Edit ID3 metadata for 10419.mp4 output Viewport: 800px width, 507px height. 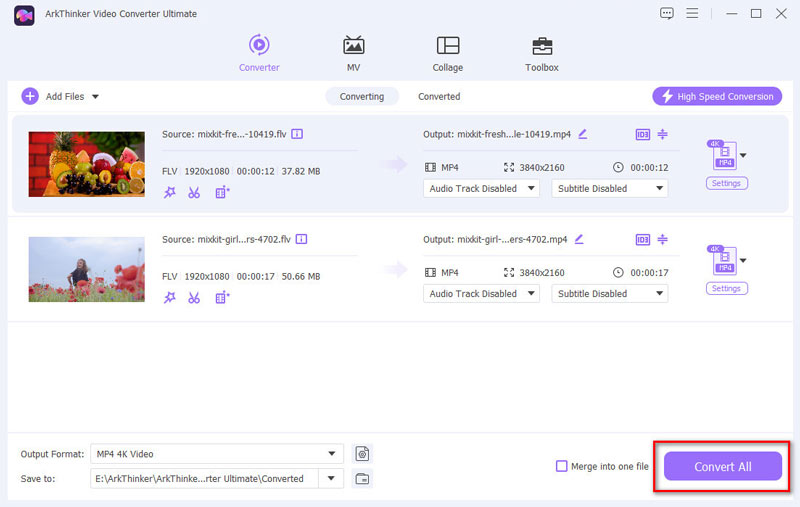tap(642, 135)
